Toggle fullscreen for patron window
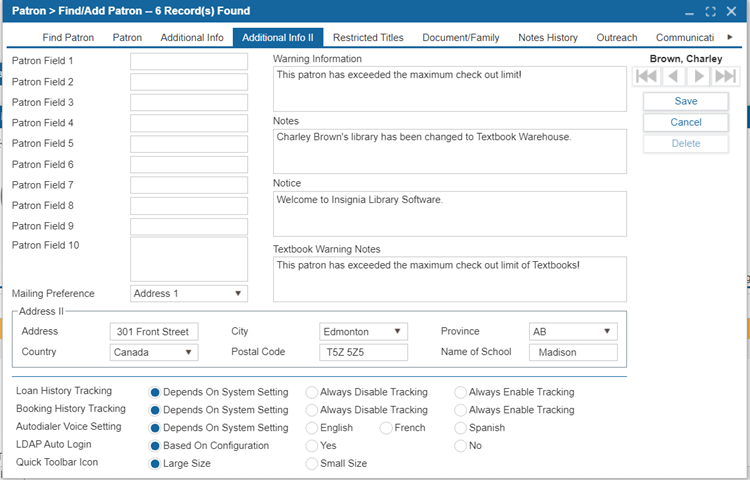 pyautogui.click(x=710, y=11)
